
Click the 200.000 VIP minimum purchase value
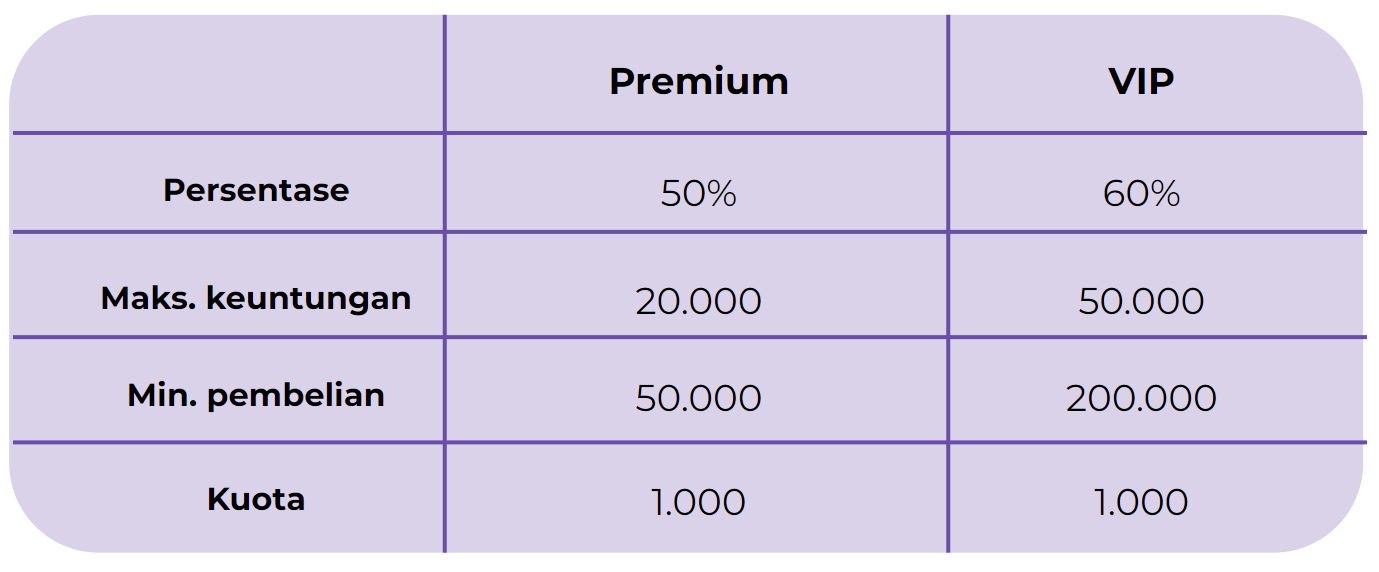tap(1141, 398)
